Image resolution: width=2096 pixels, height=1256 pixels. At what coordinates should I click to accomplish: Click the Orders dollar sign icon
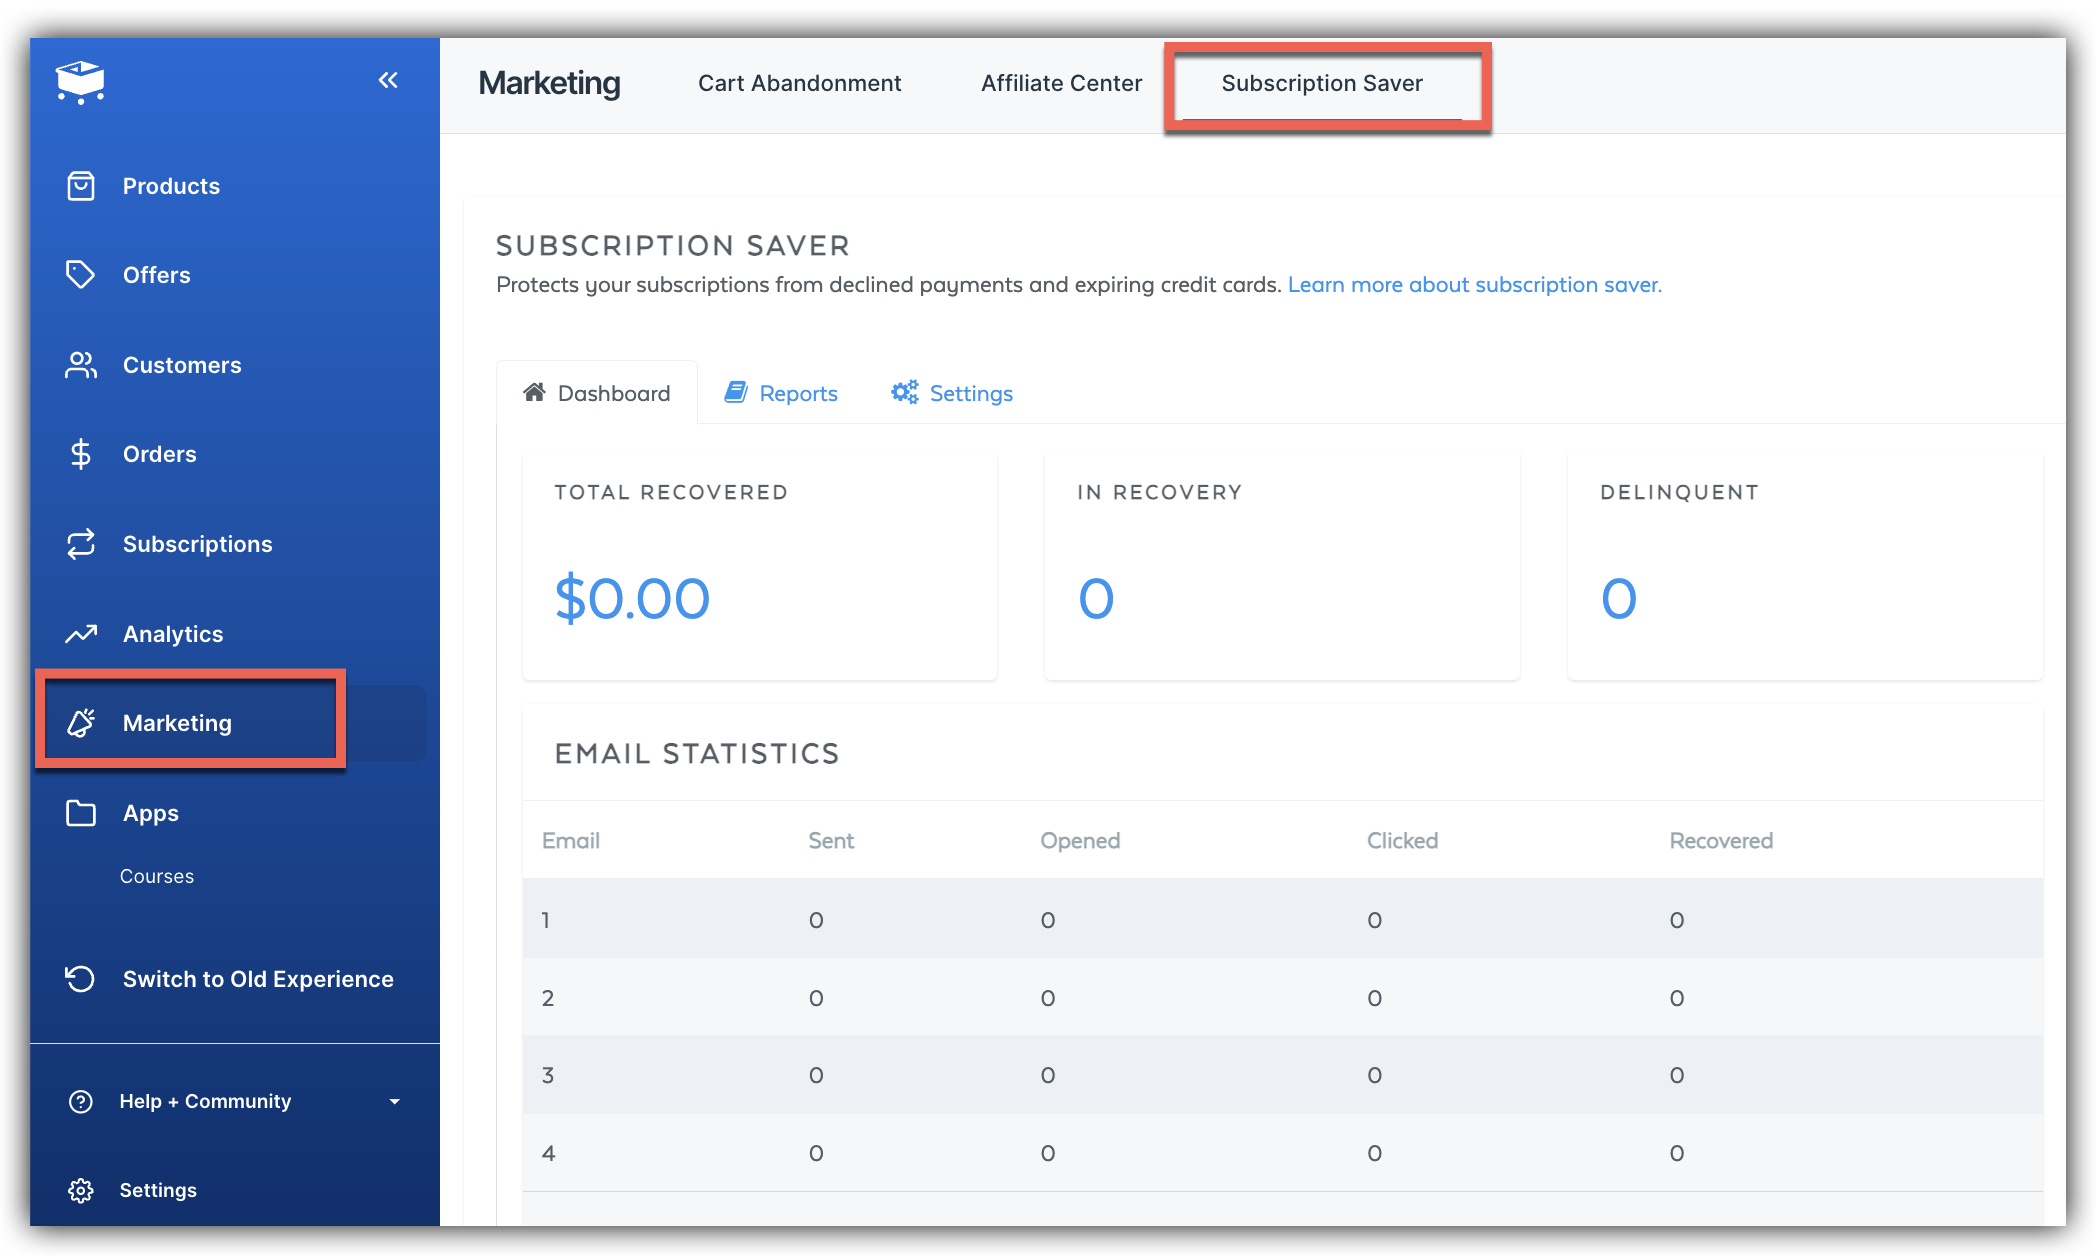81,454
